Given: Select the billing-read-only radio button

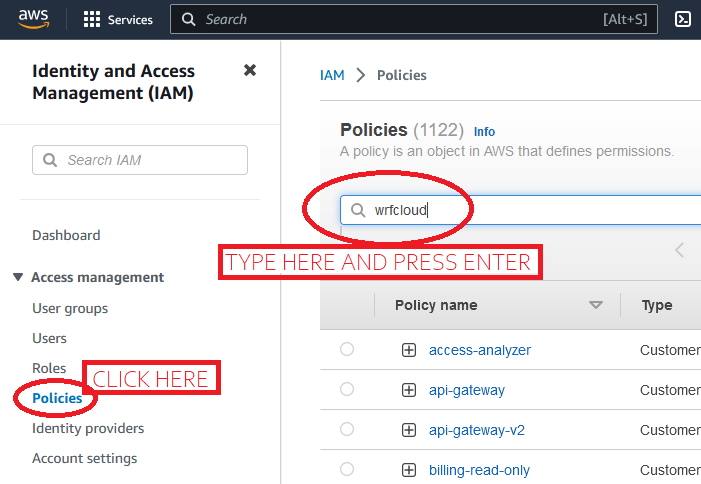Looking at the screenshot, I should pyautogui.click(x=347, y=469).
